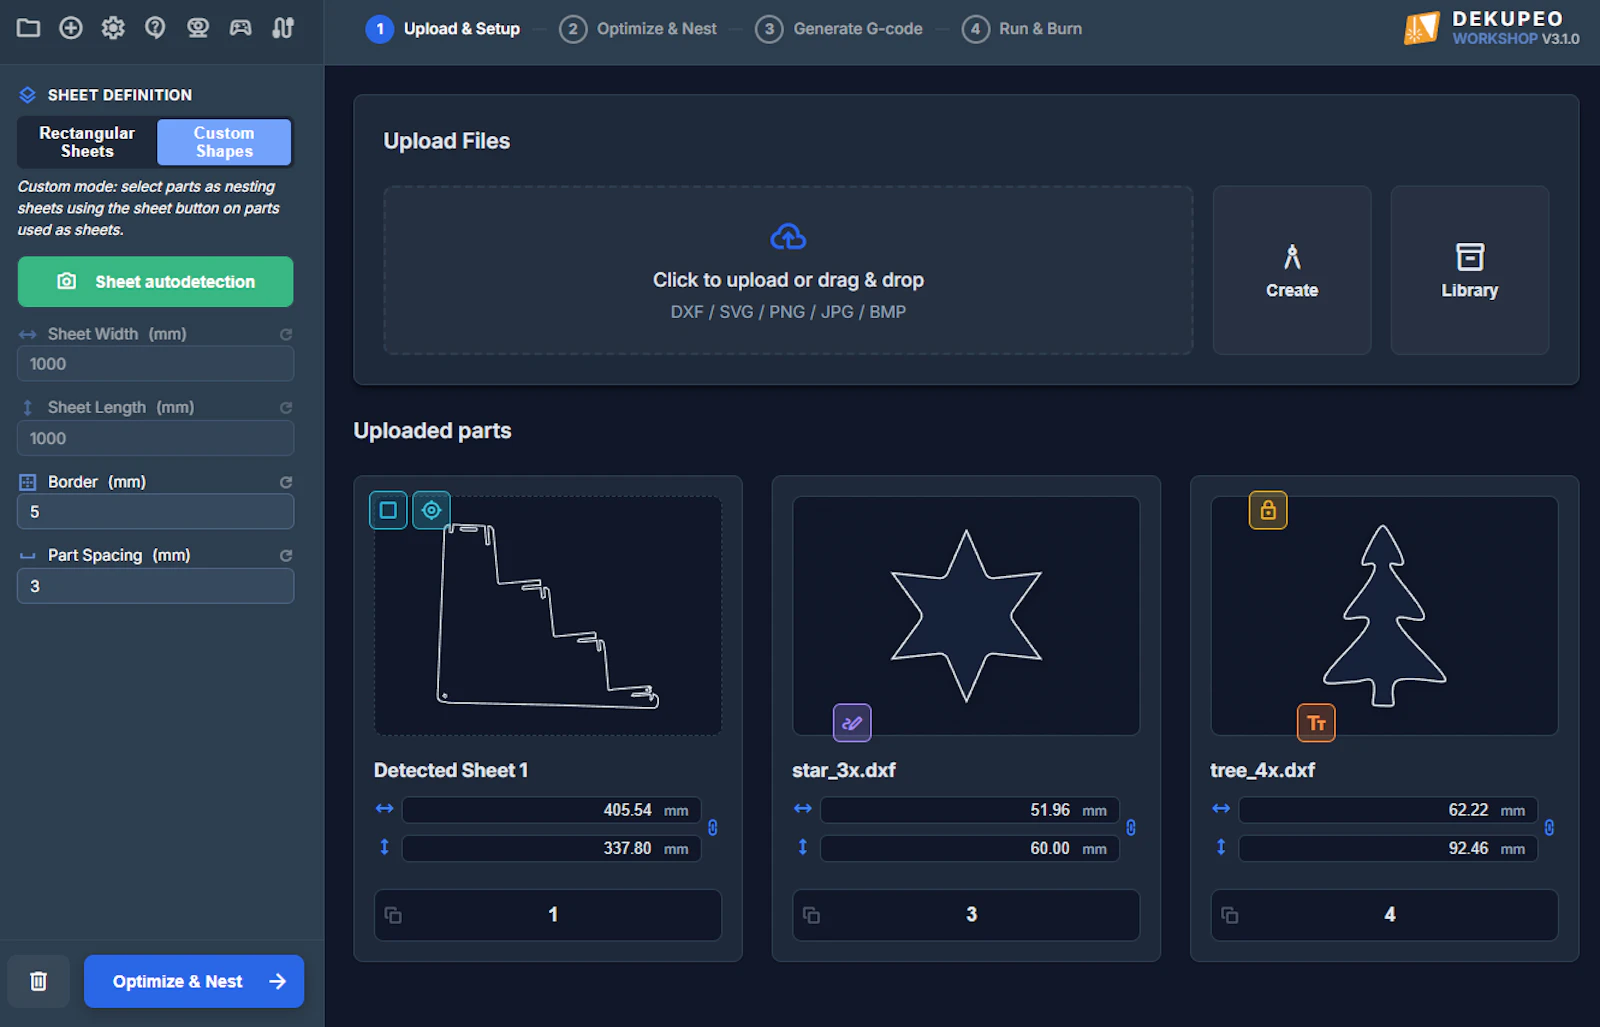Edit tree_4x.dxf width 62.22

click(1388, 810)
